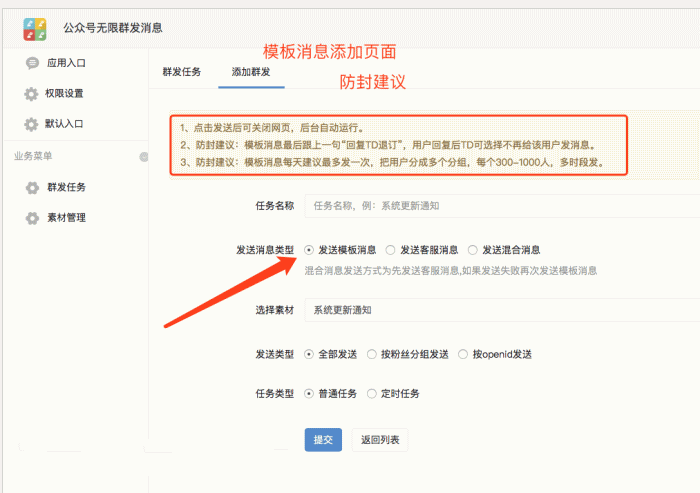700x493 pixels.
Task: Click the colorful app logo icon
Action: 37,27
